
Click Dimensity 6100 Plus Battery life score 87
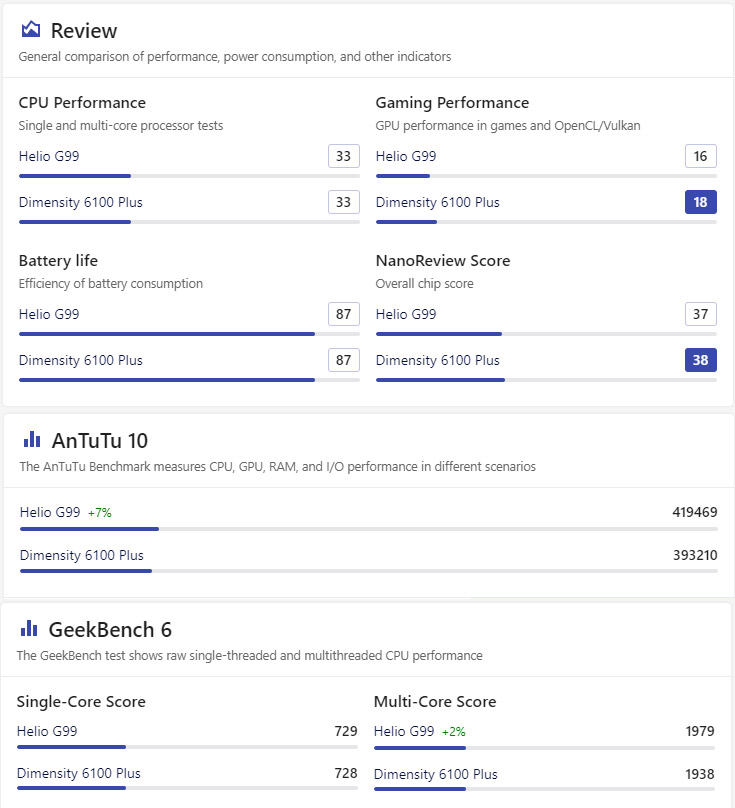(344, 360)
